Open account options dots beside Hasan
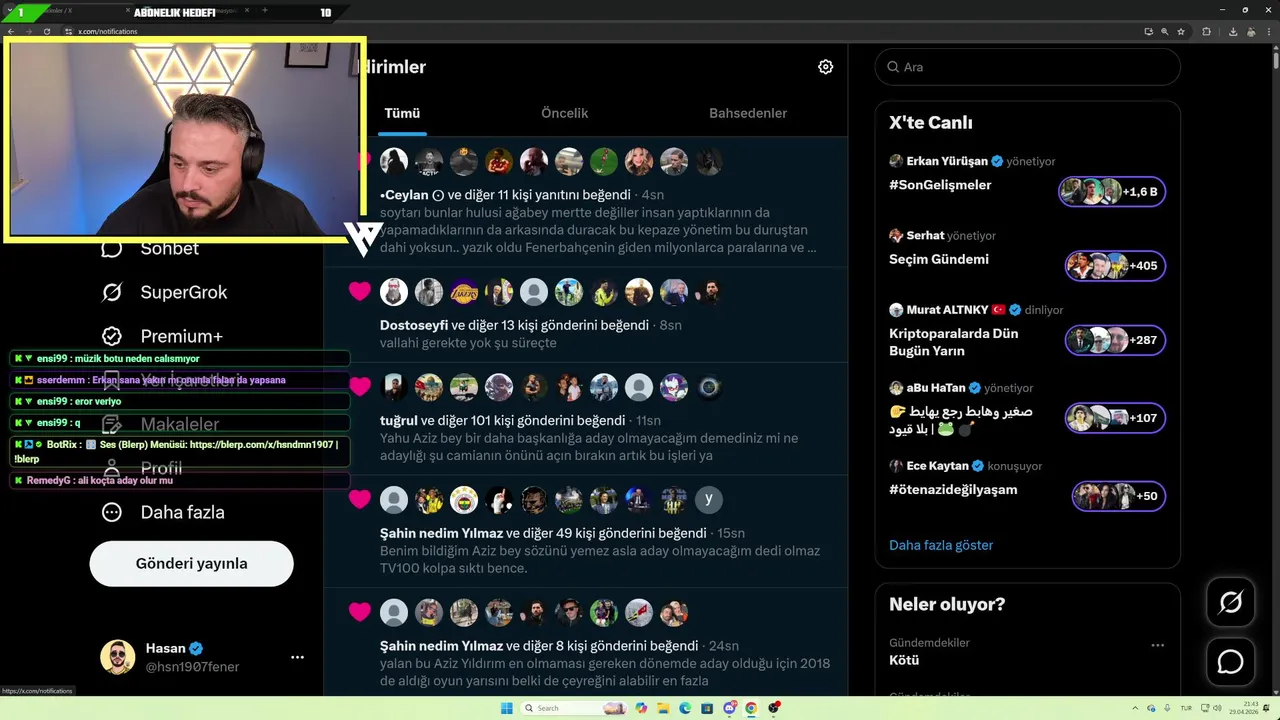Screen dimensions: 1280x720 pyautogui.click(x=297, y=657)
